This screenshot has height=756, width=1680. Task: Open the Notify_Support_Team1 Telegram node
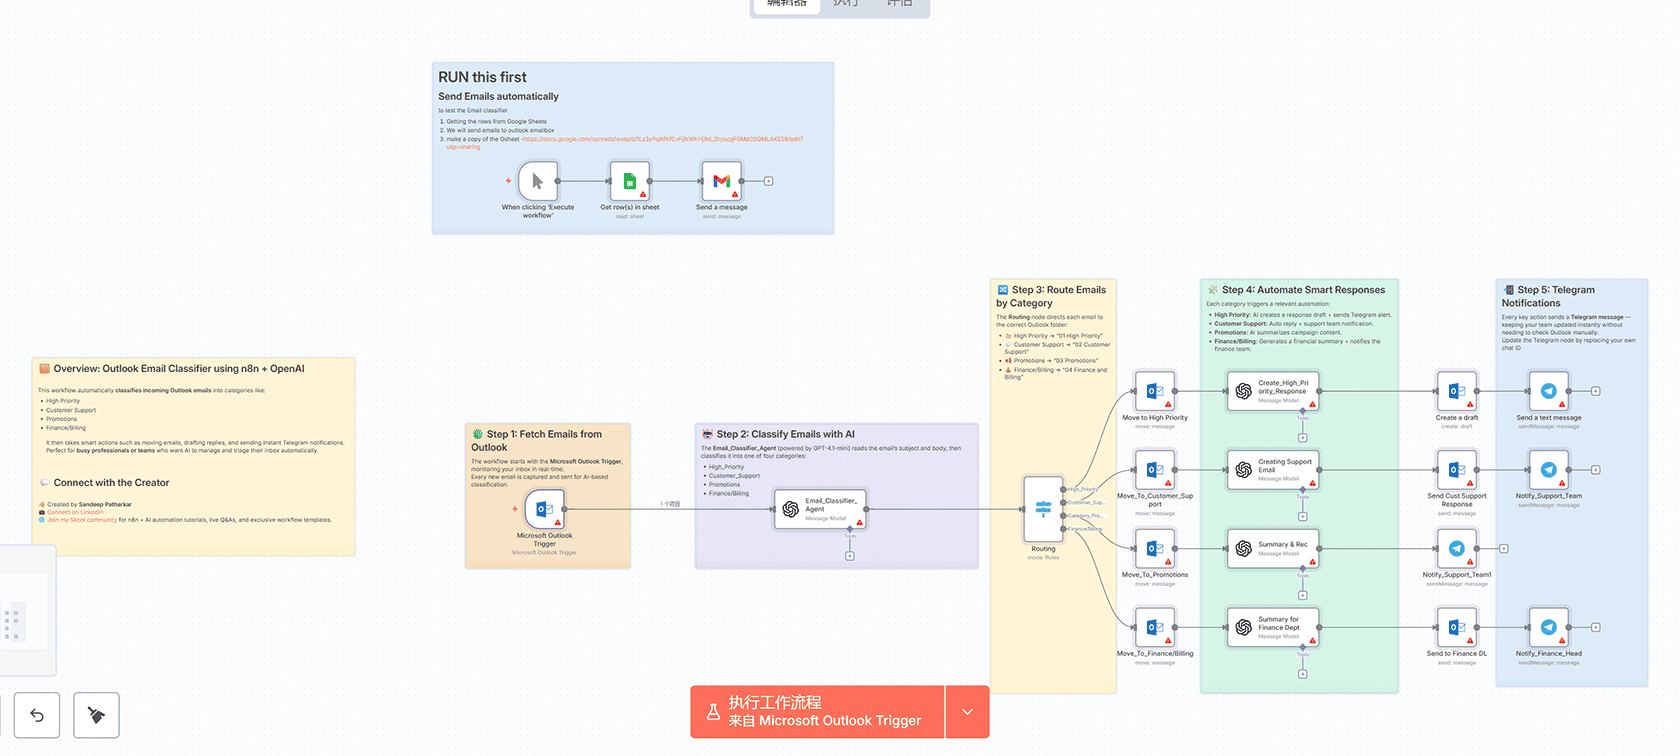(x=1456, y=548)
